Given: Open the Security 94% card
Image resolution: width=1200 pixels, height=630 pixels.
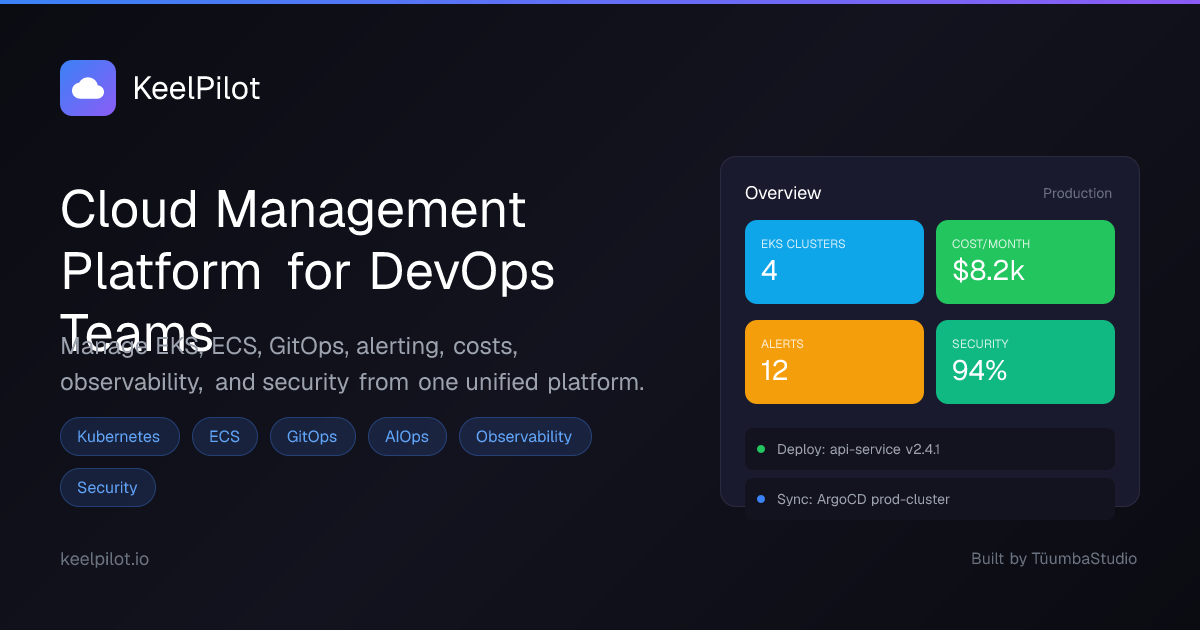Looking at the screenshot, I should click(x=1025, y=362).
